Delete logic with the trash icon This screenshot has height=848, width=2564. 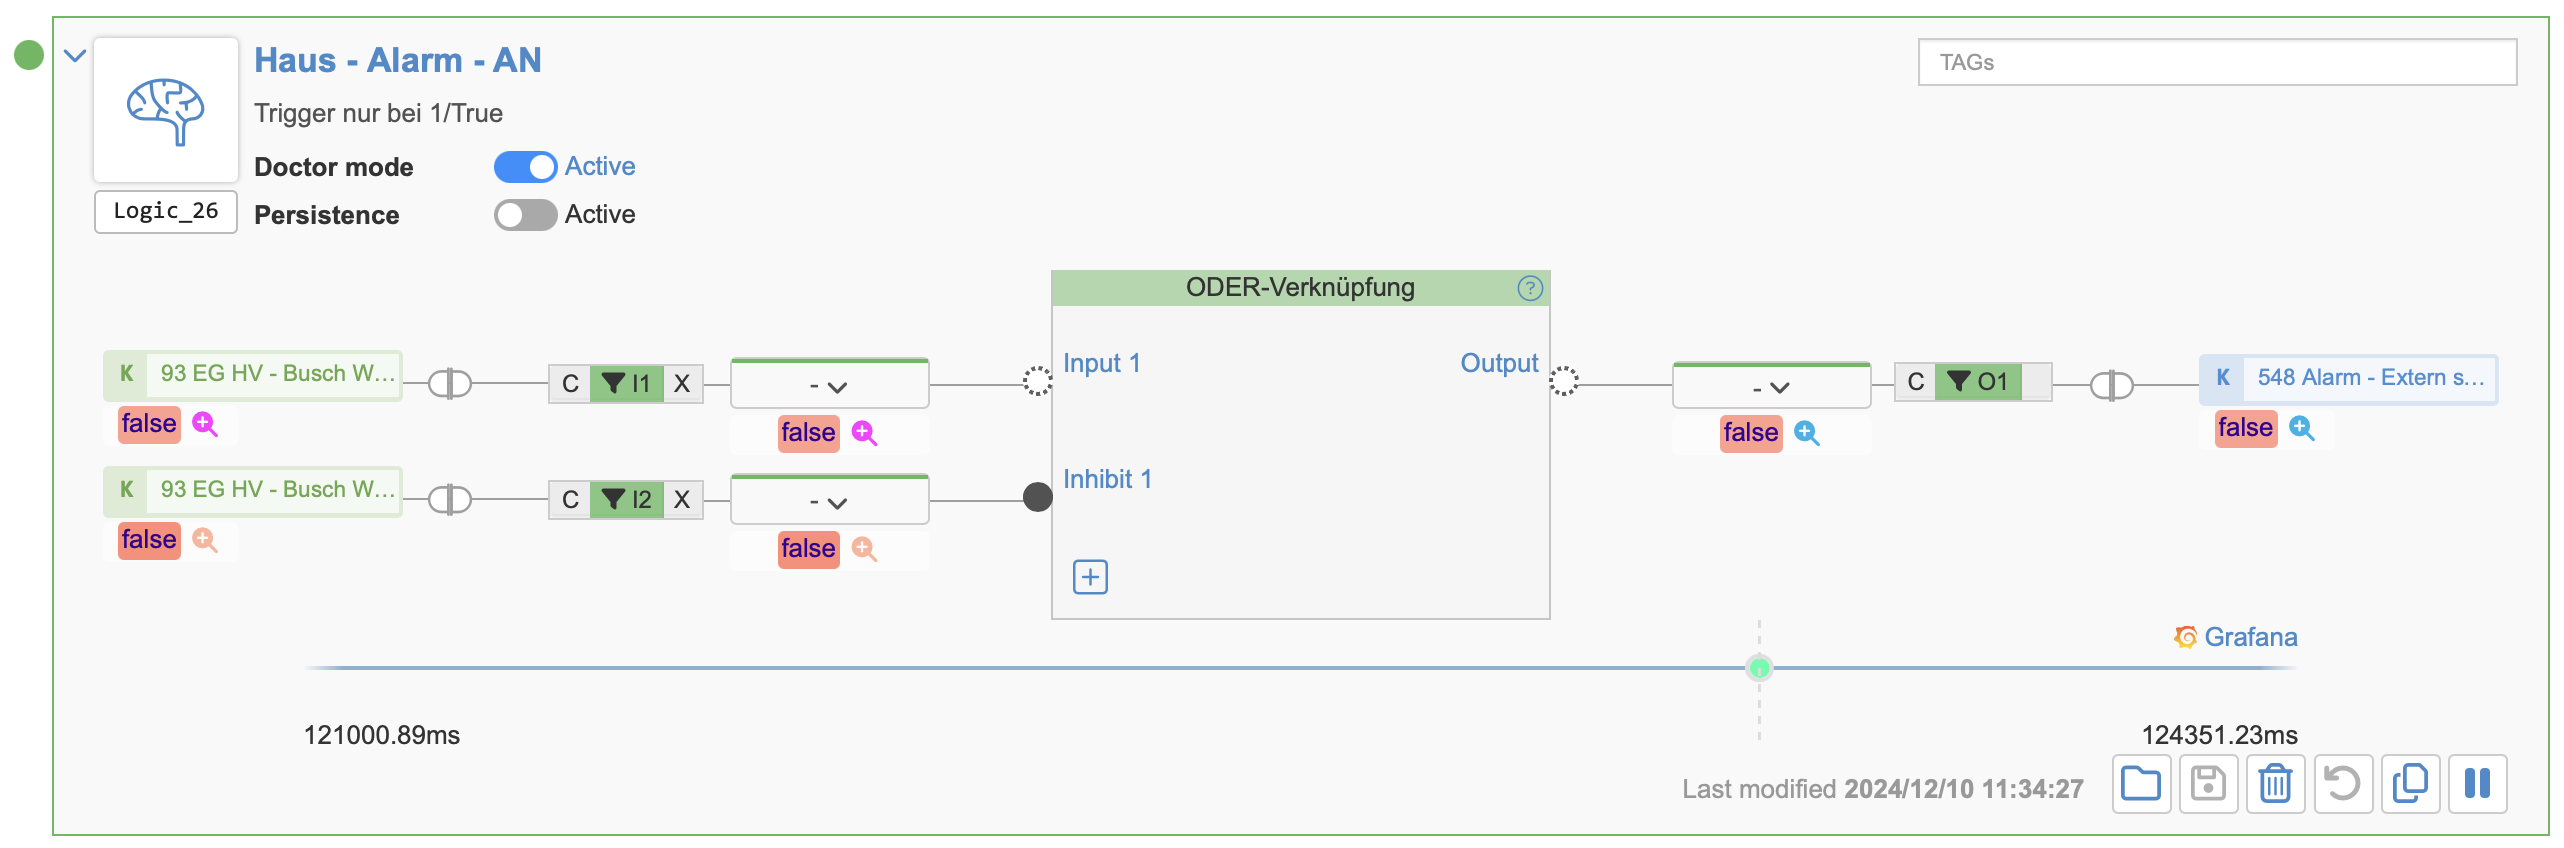point(2275,783)
